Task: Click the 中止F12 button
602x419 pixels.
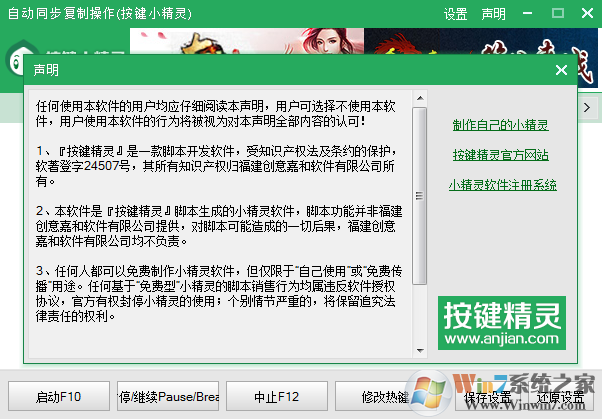Action: [x=277, y=396]
